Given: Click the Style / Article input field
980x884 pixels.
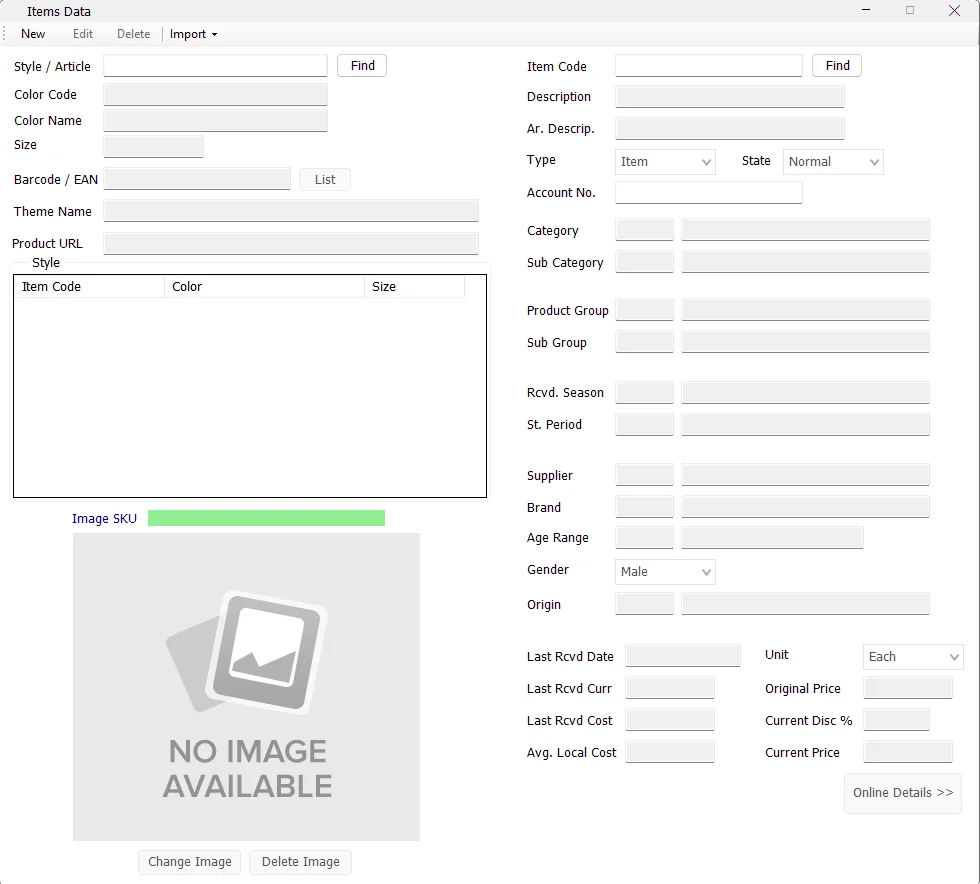Looking at the screenshot, I should [x=215, y=66].
